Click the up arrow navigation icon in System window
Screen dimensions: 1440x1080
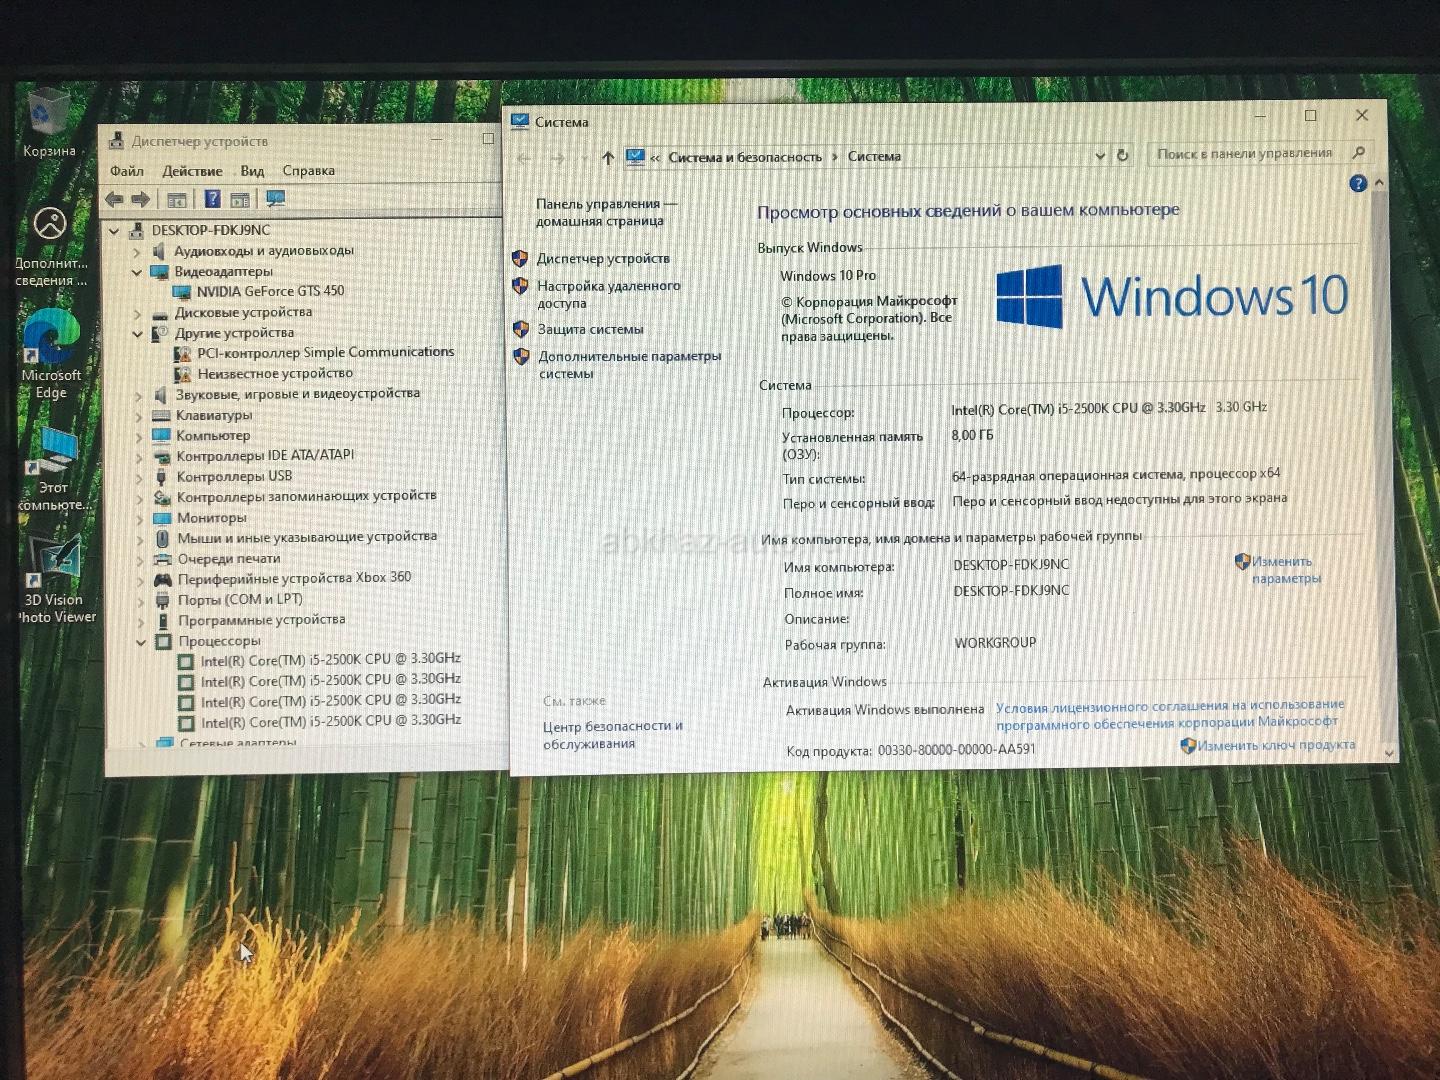point(608,158)
